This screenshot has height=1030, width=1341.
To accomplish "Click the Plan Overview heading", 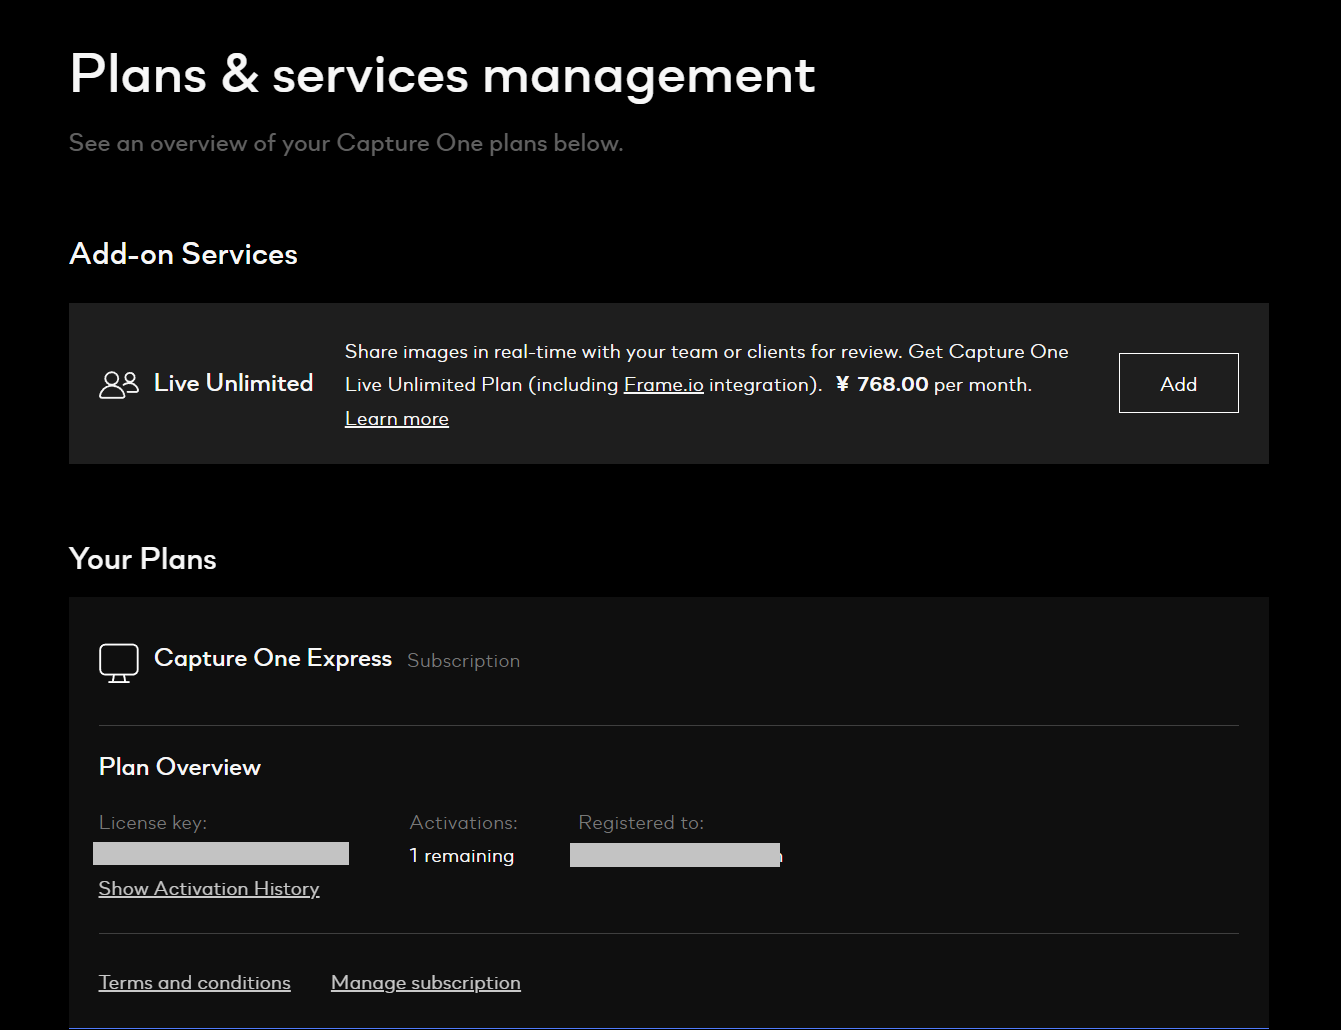I will coord(180,767).
